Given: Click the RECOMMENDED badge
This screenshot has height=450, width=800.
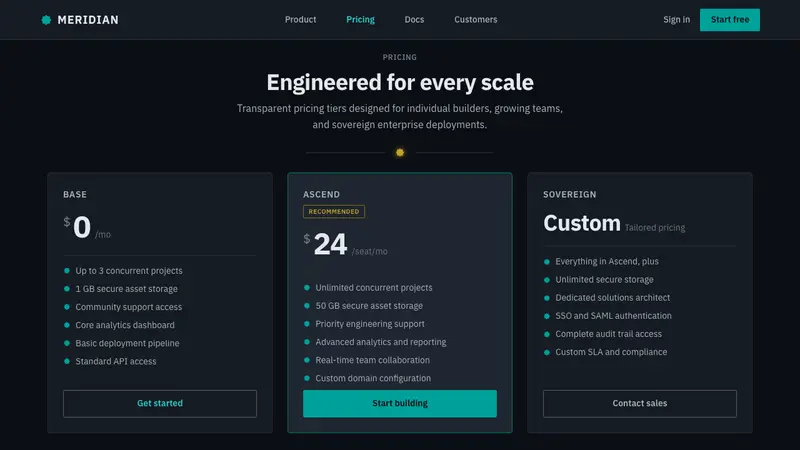Looking at the screenshot, I should (x=334, y=211).
